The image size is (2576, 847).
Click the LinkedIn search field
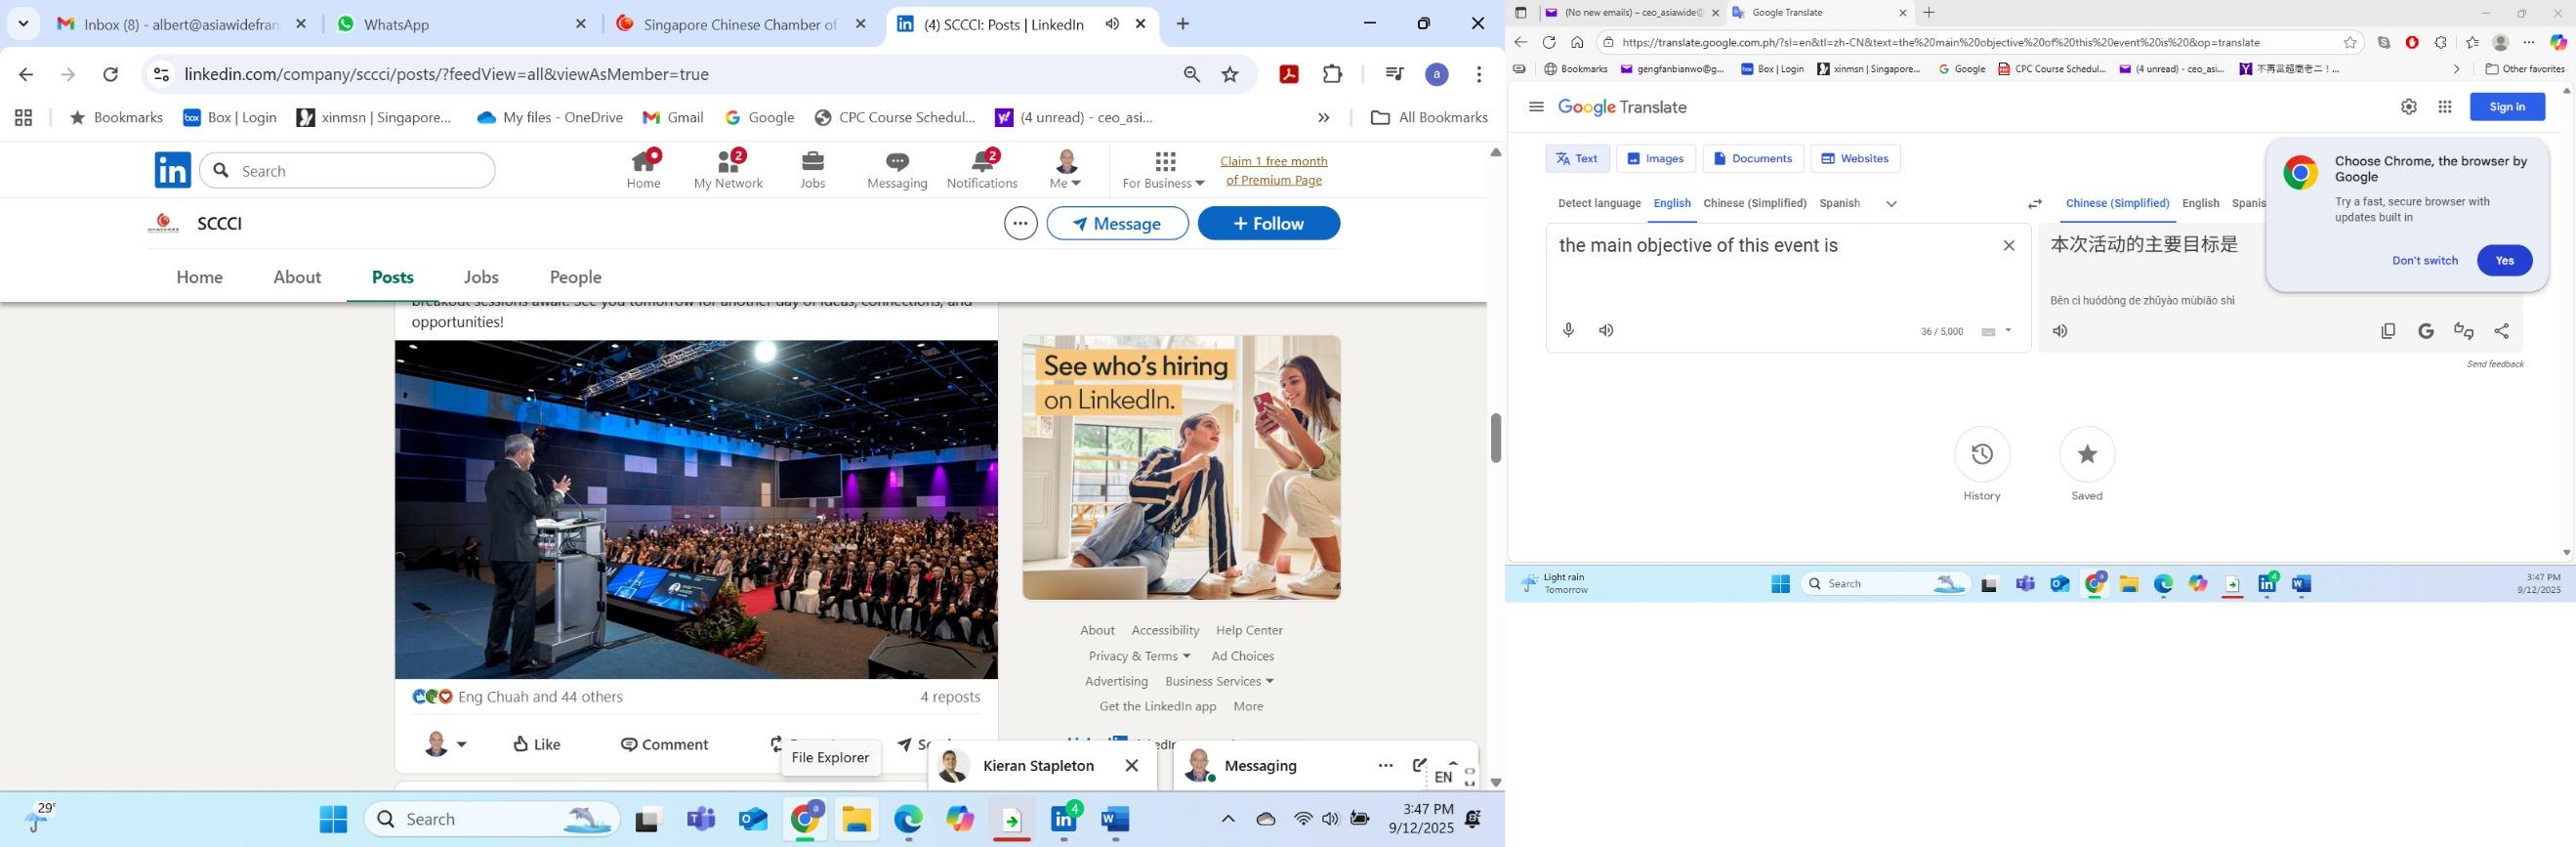click(347, 171)
